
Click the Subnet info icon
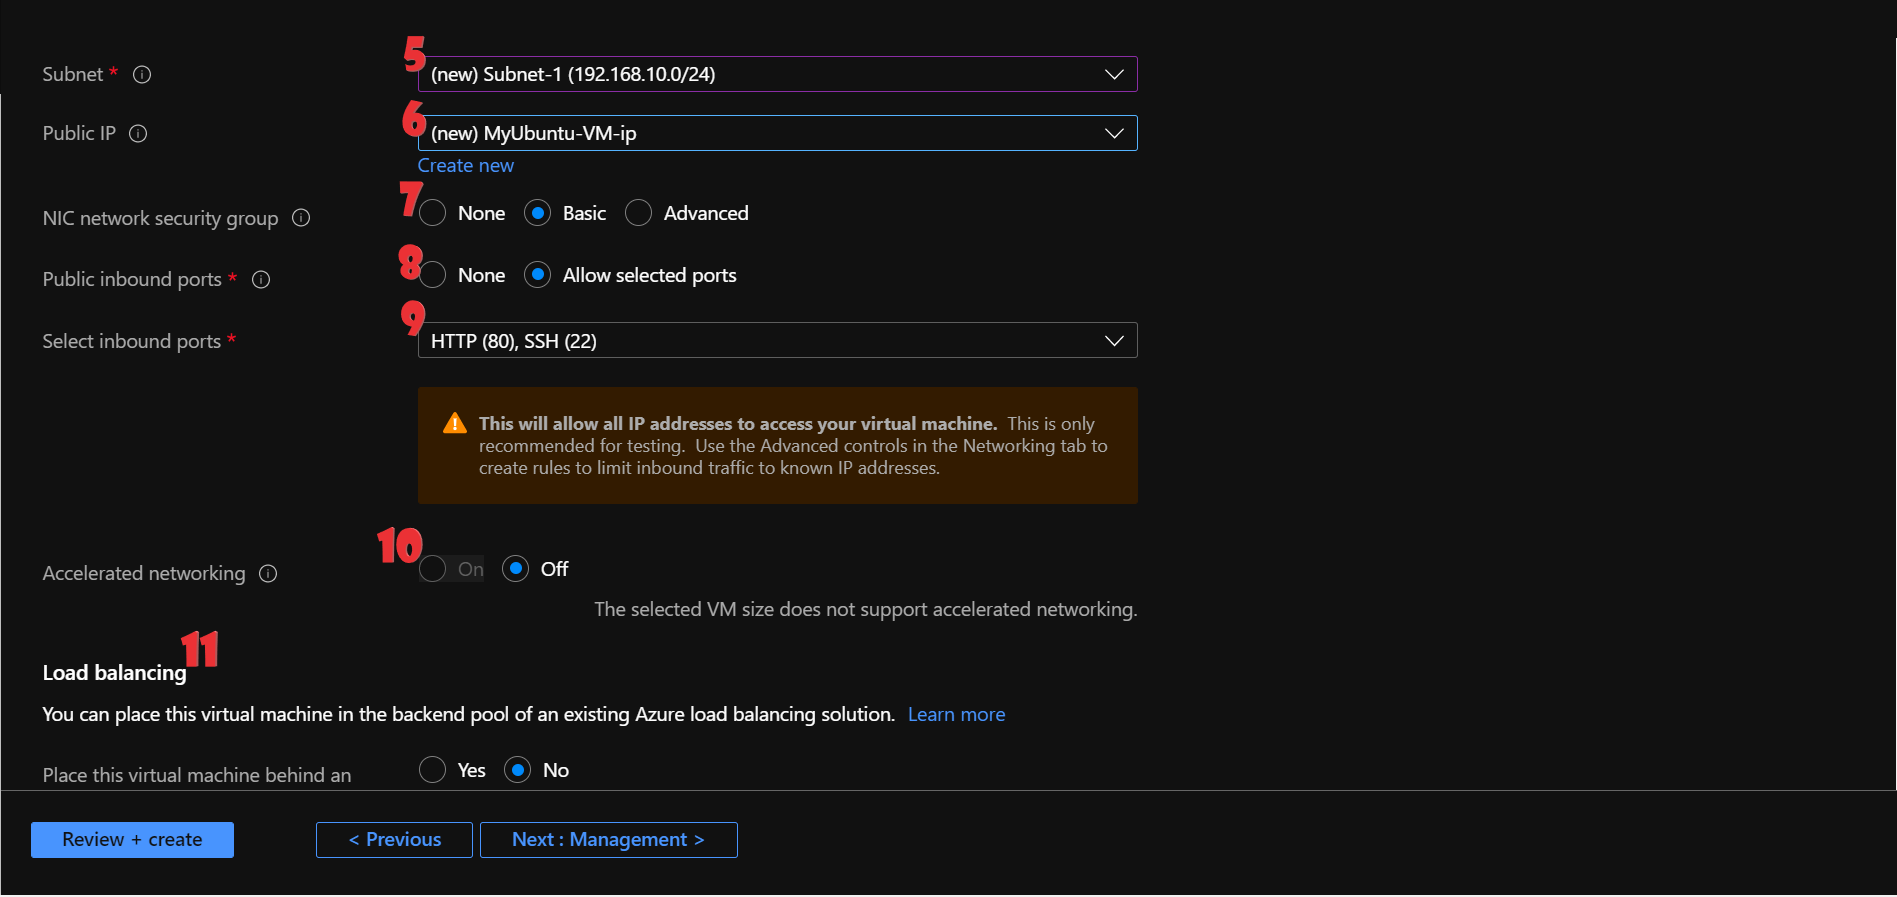142,75
